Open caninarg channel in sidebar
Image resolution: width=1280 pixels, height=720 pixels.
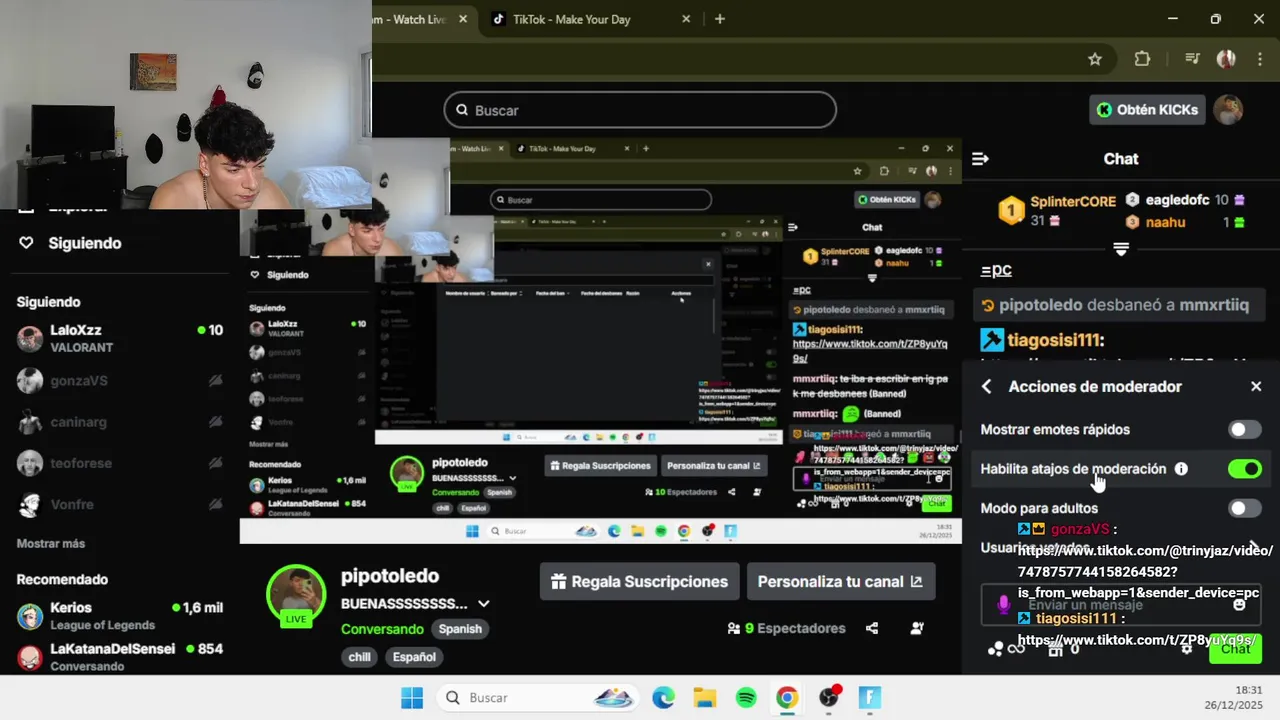click(120, 422)
